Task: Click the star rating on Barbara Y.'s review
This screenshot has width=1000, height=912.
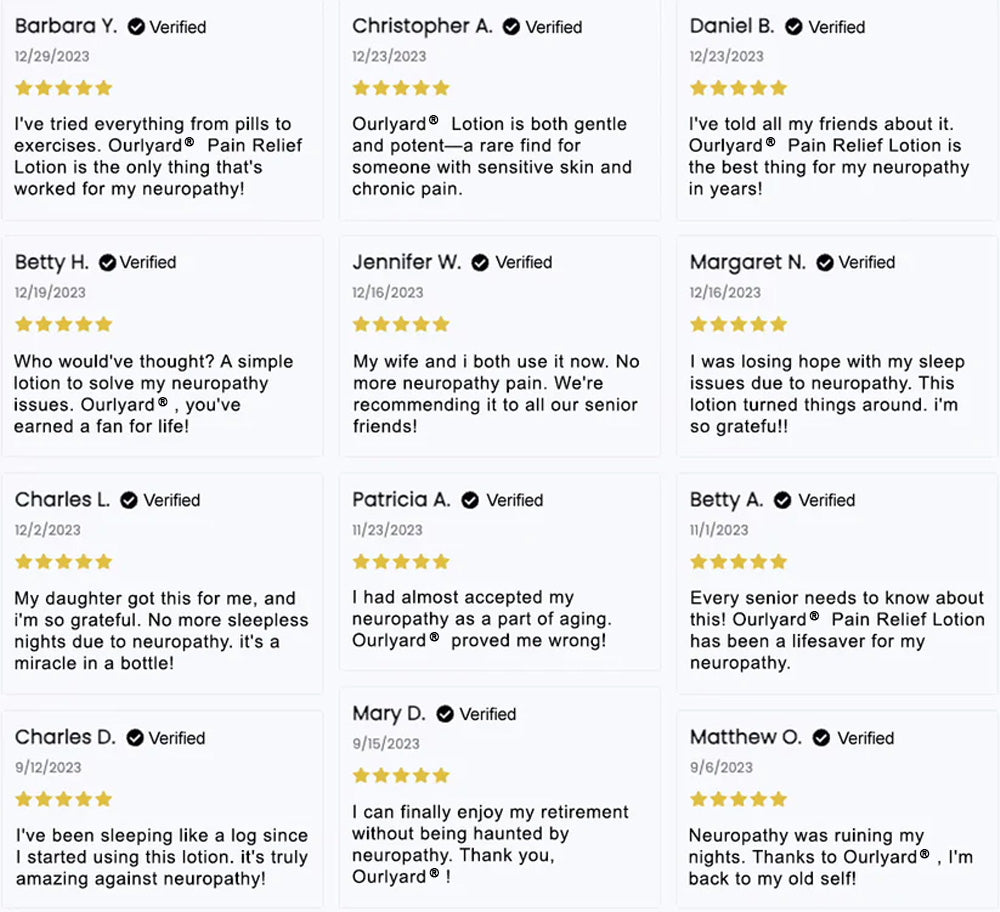Action: 64,88
